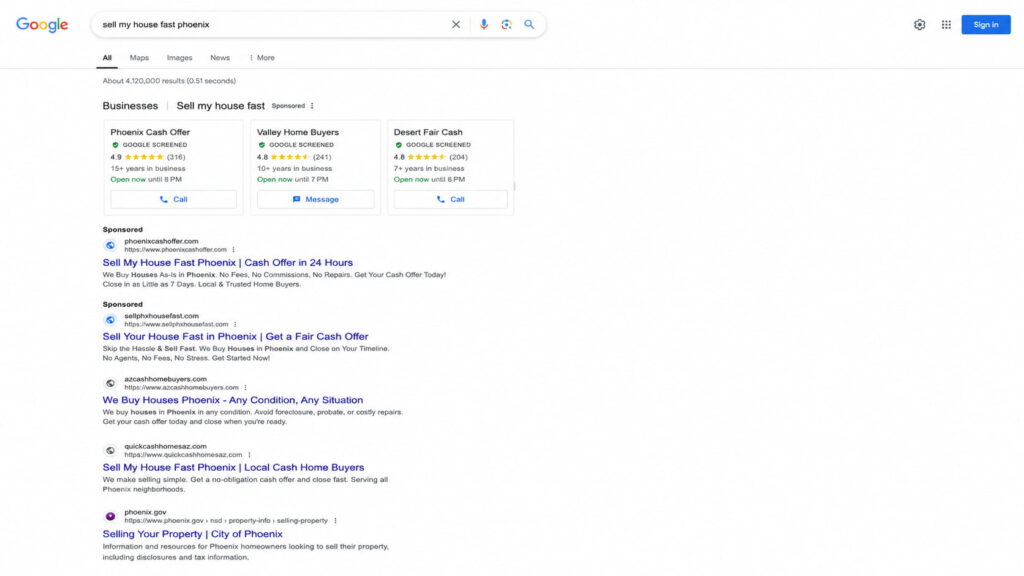Switch to the Maps tab
1024x576 pixels.
139,58
